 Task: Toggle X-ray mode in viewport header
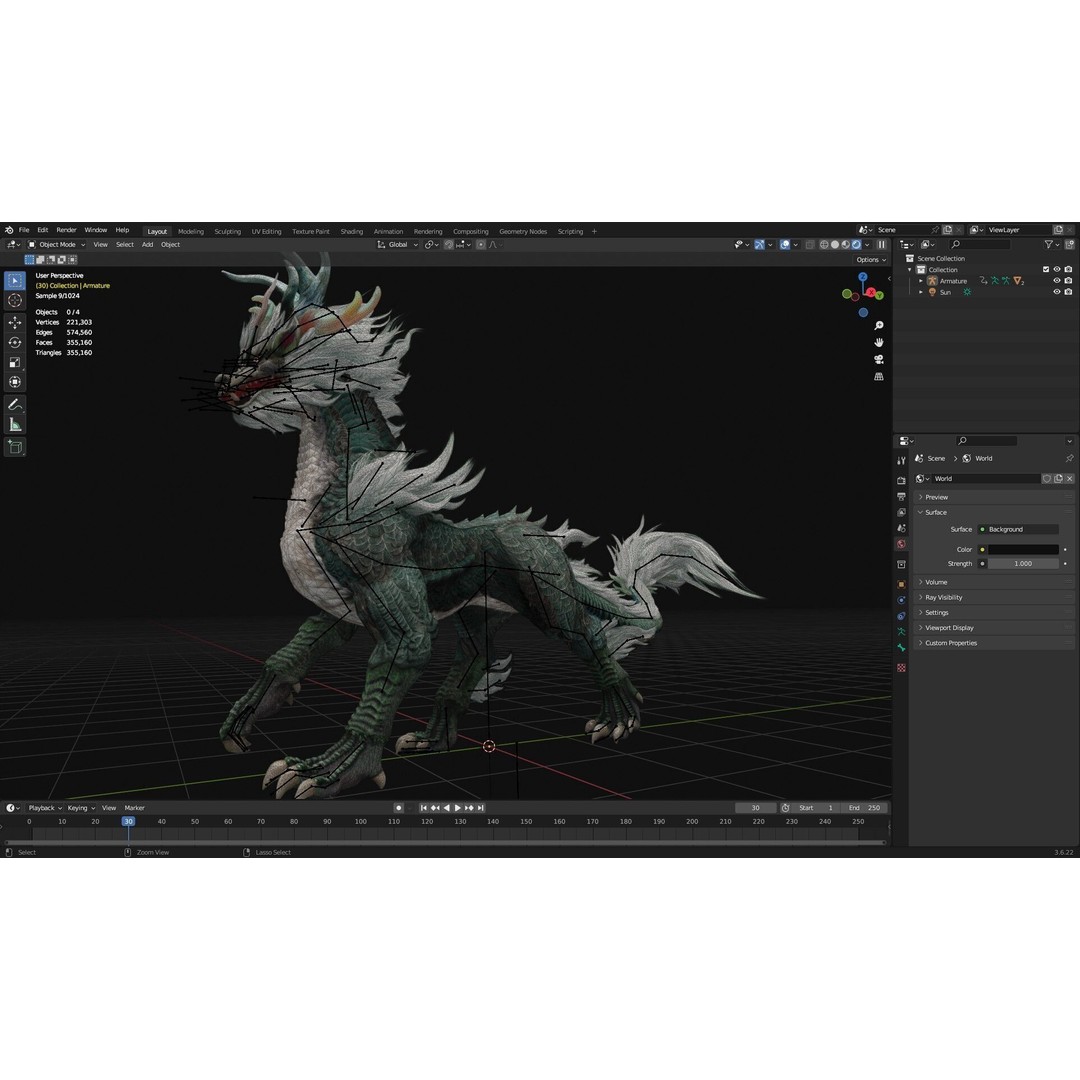pos(810,245)
